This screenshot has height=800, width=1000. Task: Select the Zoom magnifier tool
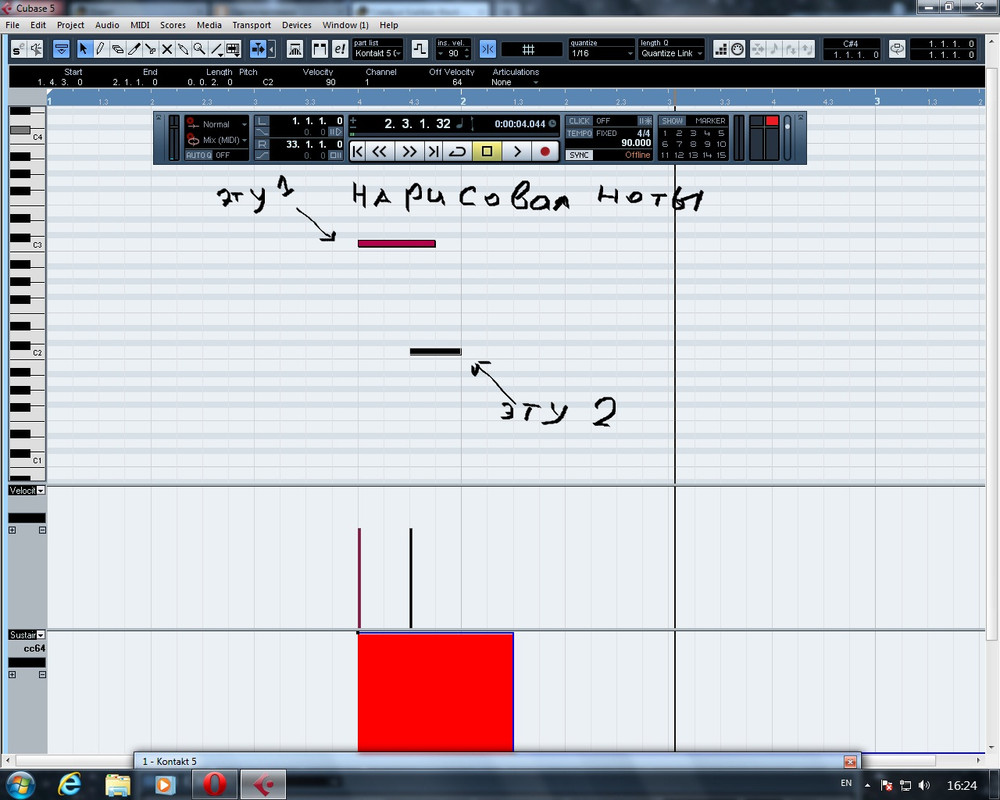(200, 49)
